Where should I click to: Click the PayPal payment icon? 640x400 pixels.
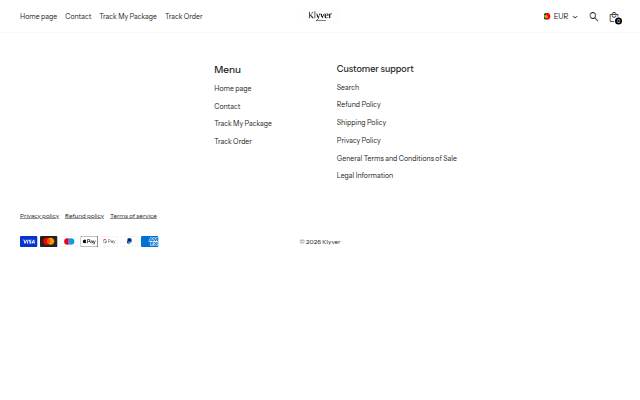129,242
